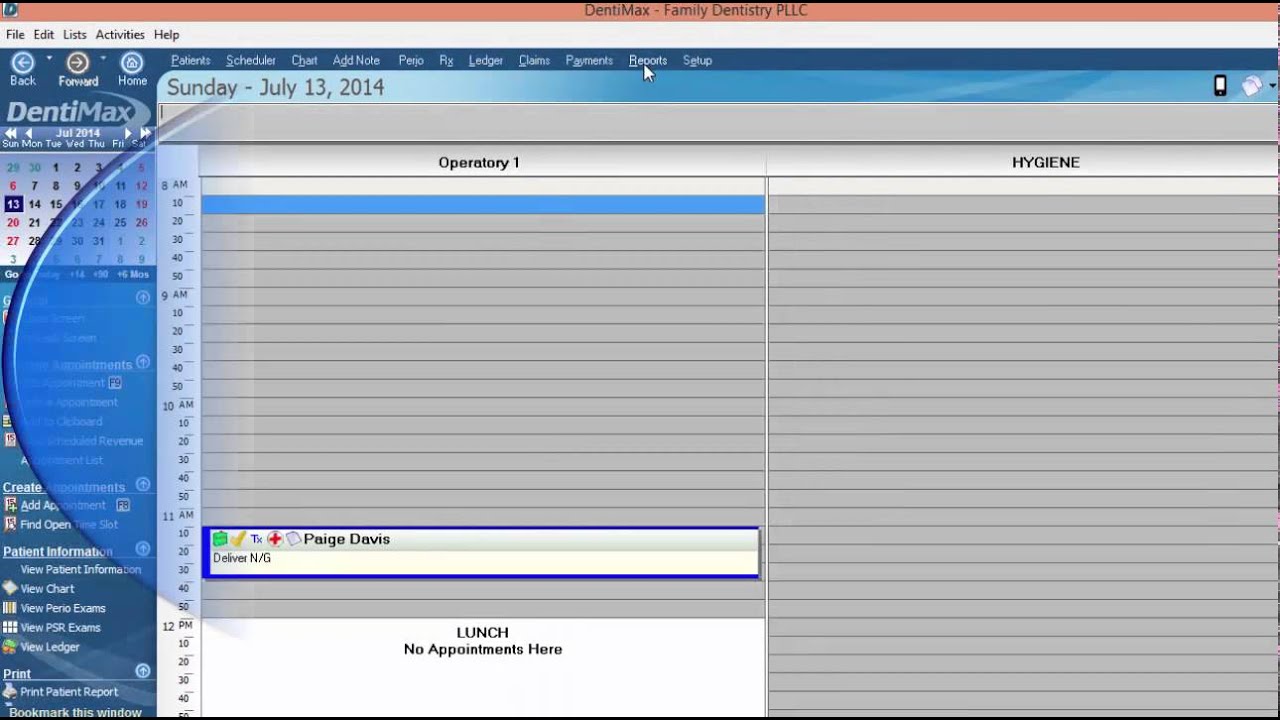The height and width of the screenshot is (720, 1280).
Task: Click the Find Open Time Slot icon
Action: [11, 524]
